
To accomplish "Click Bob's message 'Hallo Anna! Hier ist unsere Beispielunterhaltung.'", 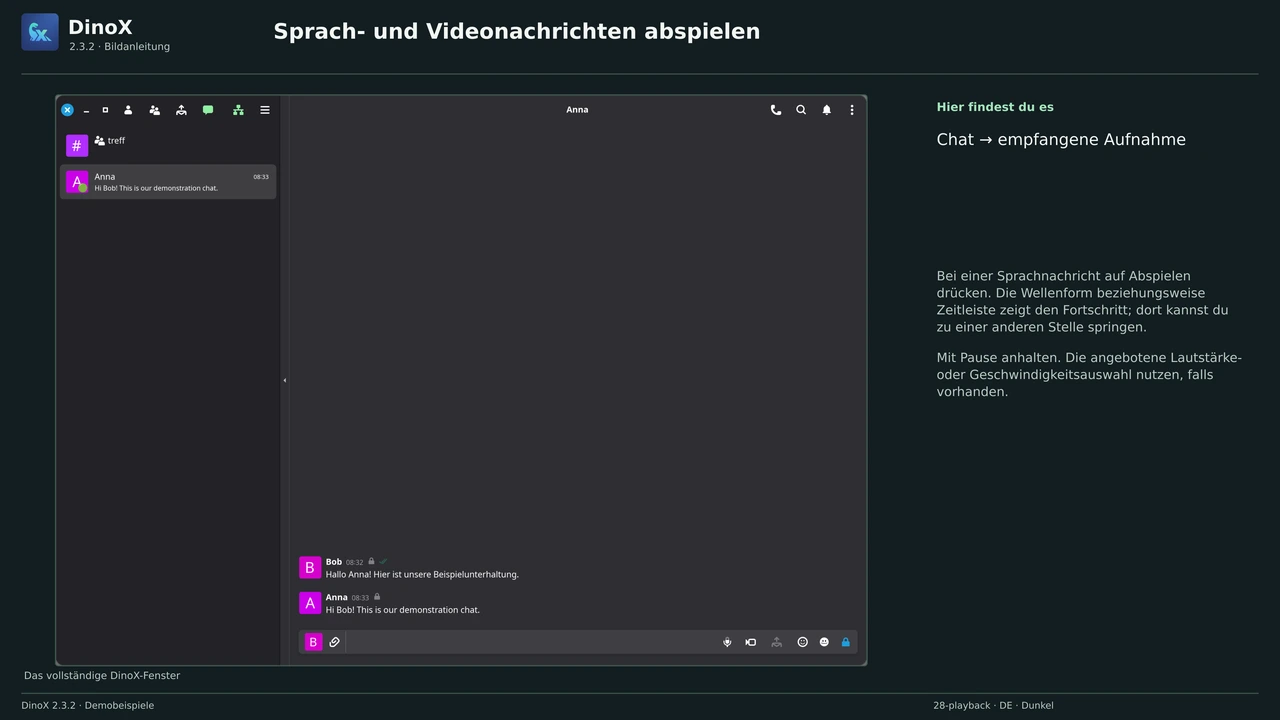I will click(x=422, y=574).
